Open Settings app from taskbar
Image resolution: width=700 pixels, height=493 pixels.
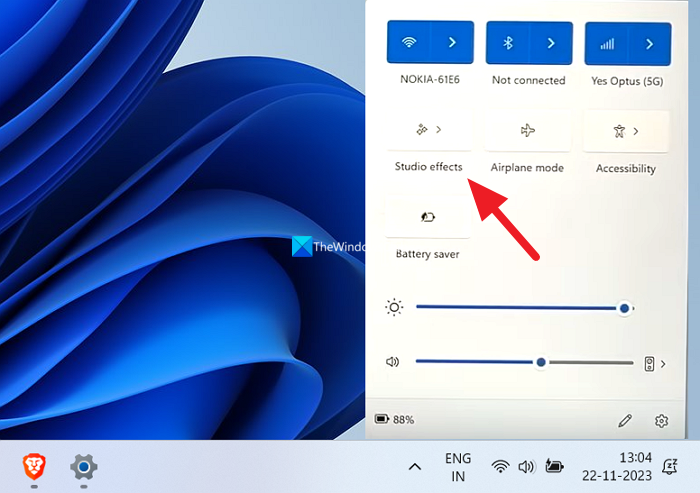[83, 467]
